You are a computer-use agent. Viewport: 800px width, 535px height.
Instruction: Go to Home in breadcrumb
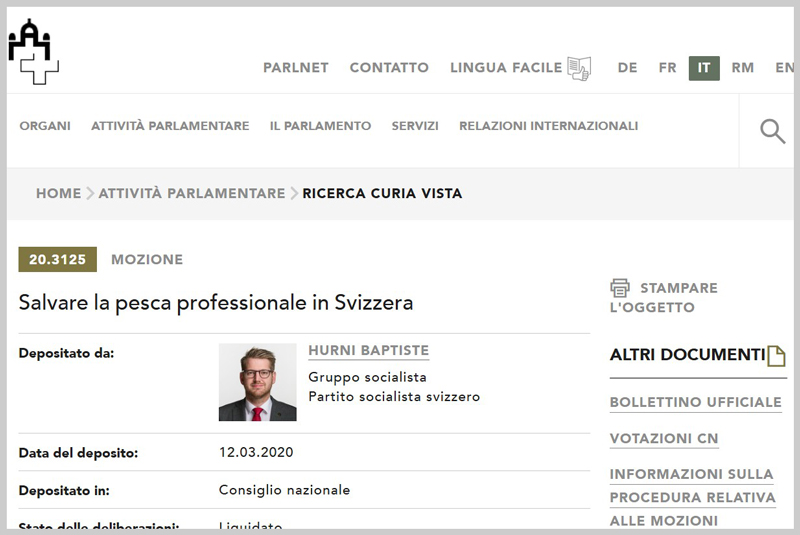point(58,193)
